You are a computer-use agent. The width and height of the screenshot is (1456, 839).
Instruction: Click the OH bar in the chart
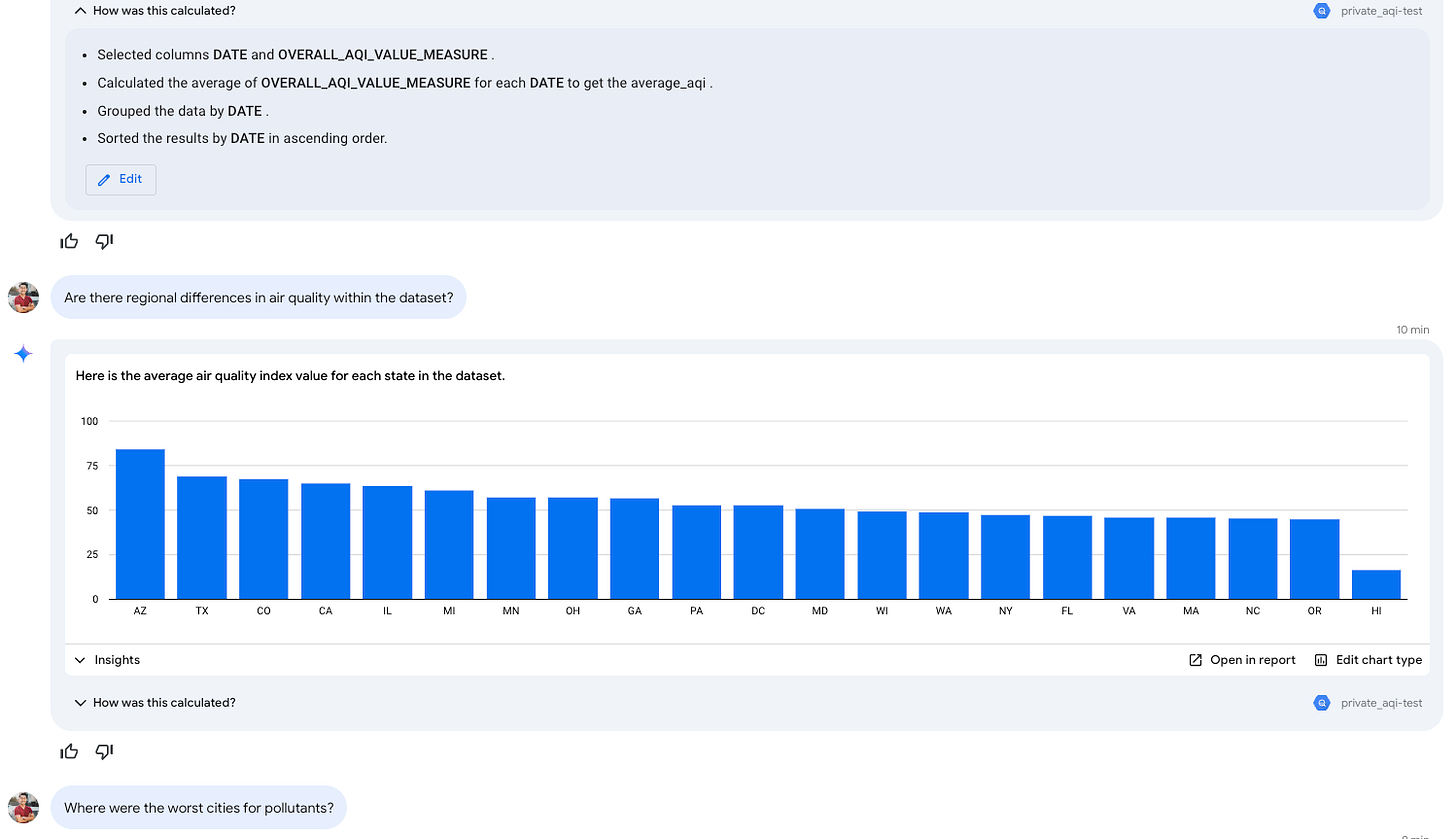click(573, 548)
